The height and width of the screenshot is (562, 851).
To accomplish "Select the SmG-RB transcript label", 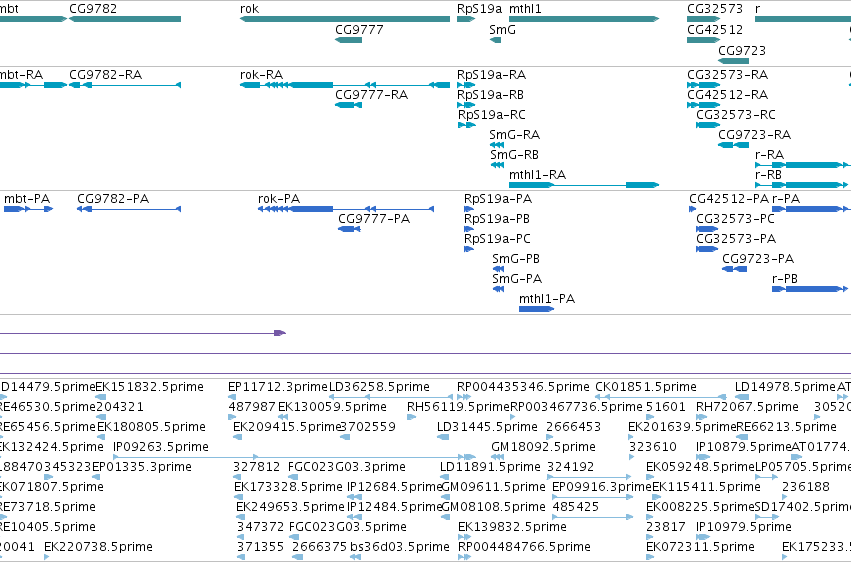I will [514, 155].
